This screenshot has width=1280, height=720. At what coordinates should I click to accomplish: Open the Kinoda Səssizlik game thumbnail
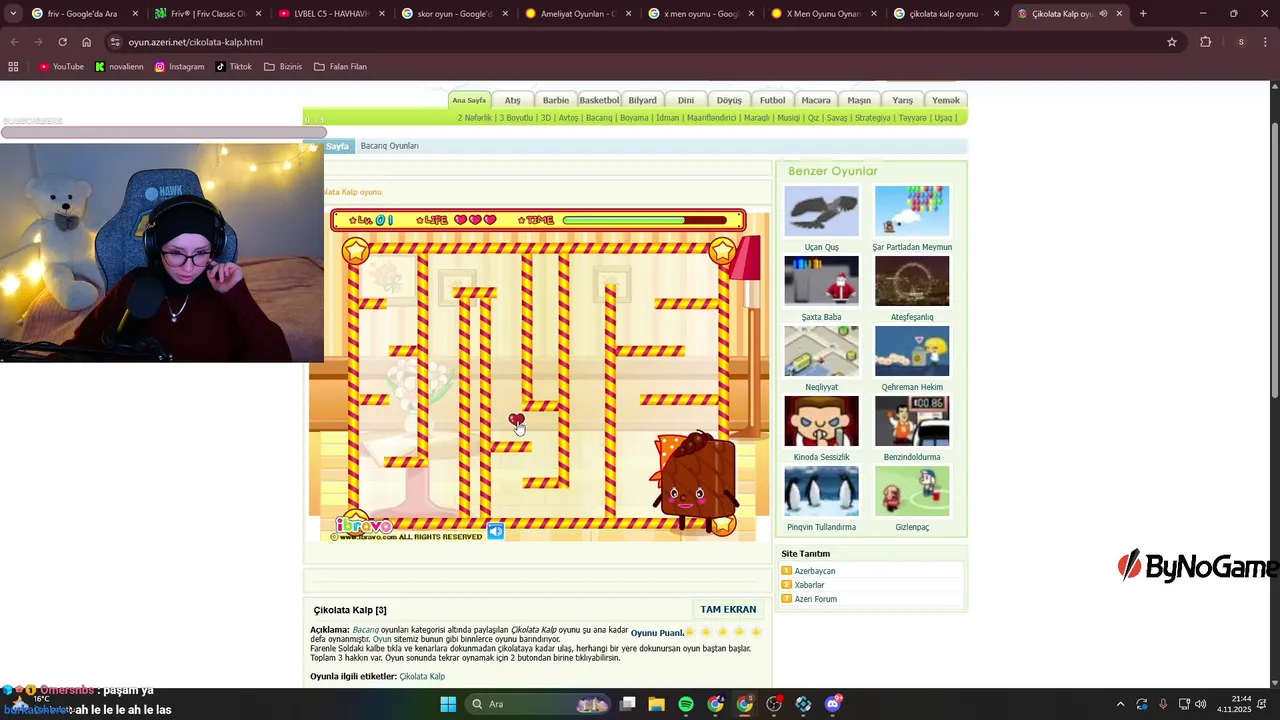tap(821, 421)
